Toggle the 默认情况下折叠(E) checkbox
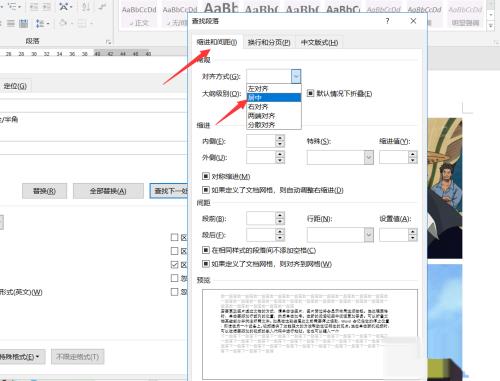Image resolution: width=500 pixels, height=381 pixels. [310, 93]
